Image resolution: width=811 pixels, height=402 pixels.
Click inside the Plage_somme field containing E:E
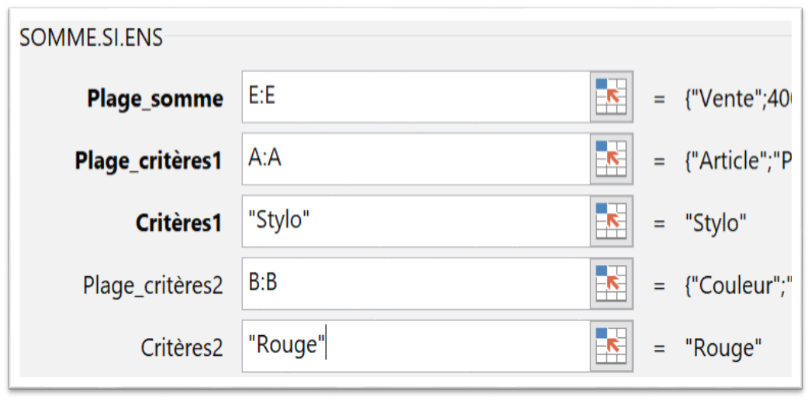(416, 97)
